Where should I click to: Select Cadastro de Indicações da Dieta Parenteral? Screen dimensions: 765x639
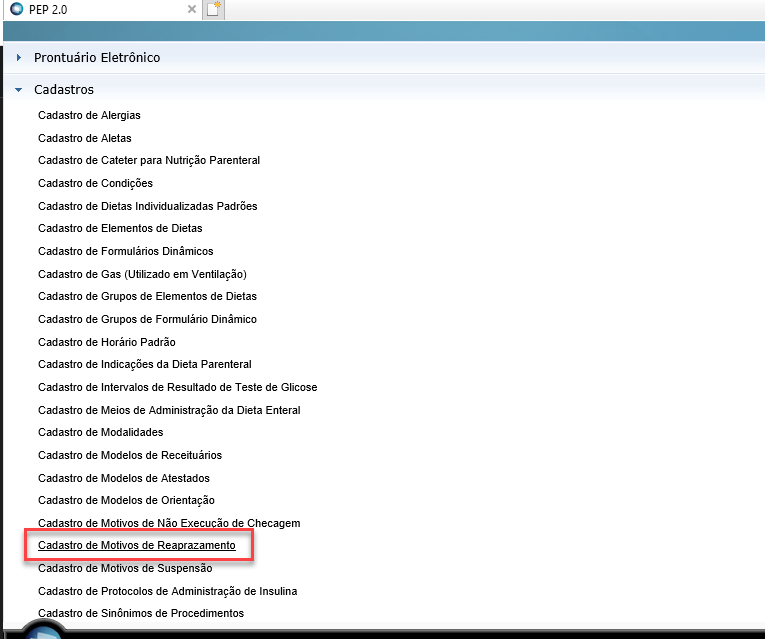point(145,364)
